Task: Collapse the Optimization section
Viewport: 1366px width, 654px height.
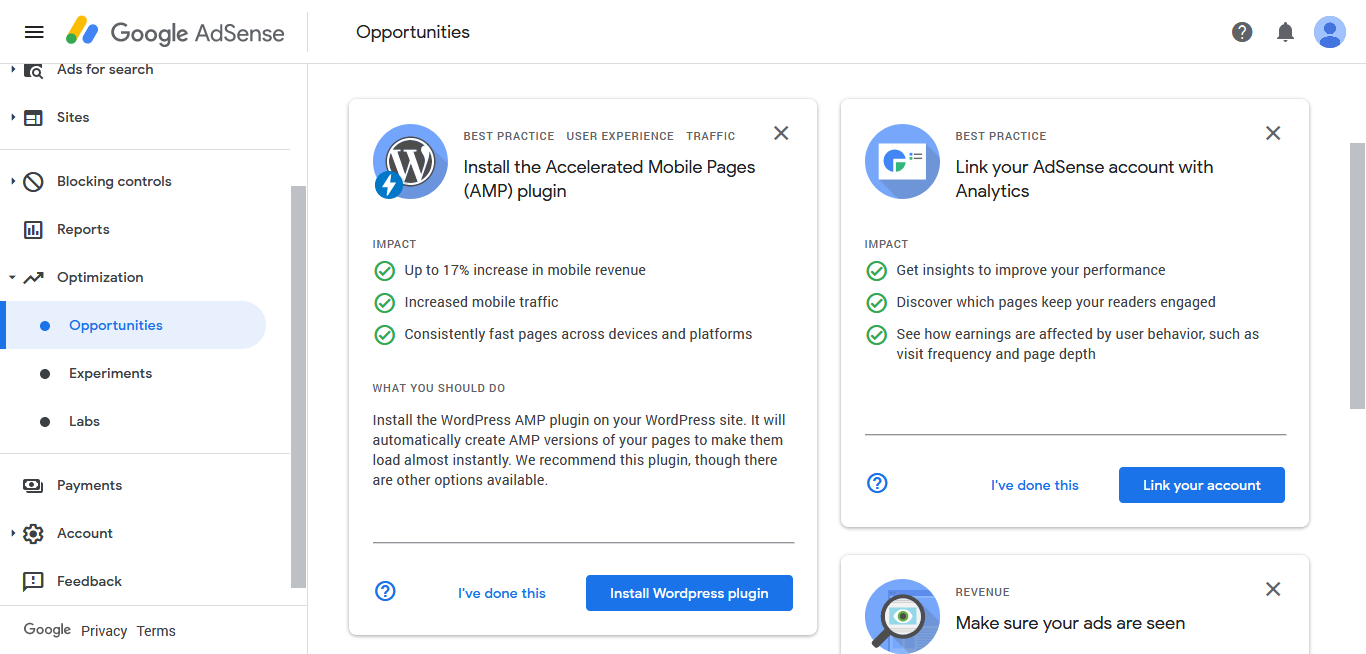Action: tap(14, 277)
